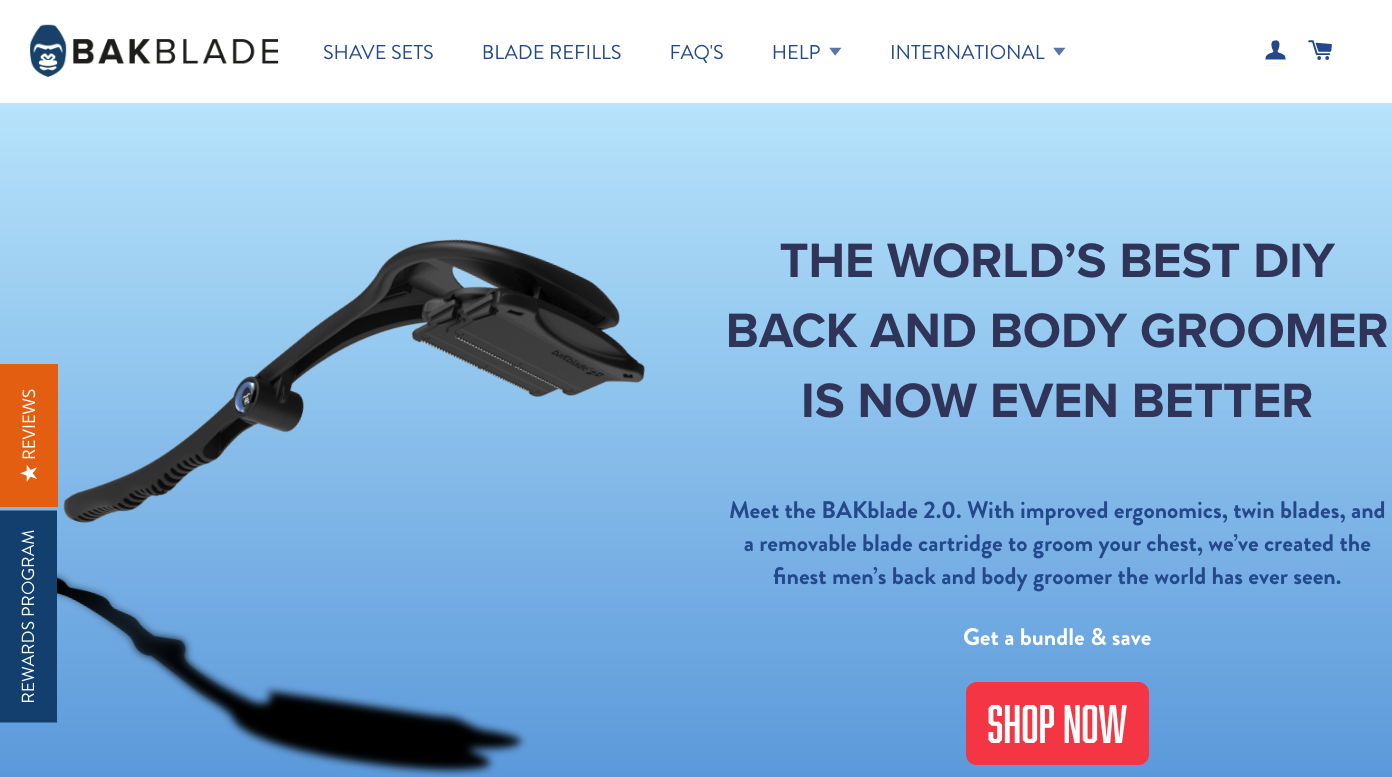Expand the INTERNATIONAL dropdown arrow
The width and height of the screenshot is (1392, 777).
tap(1059, 51)
